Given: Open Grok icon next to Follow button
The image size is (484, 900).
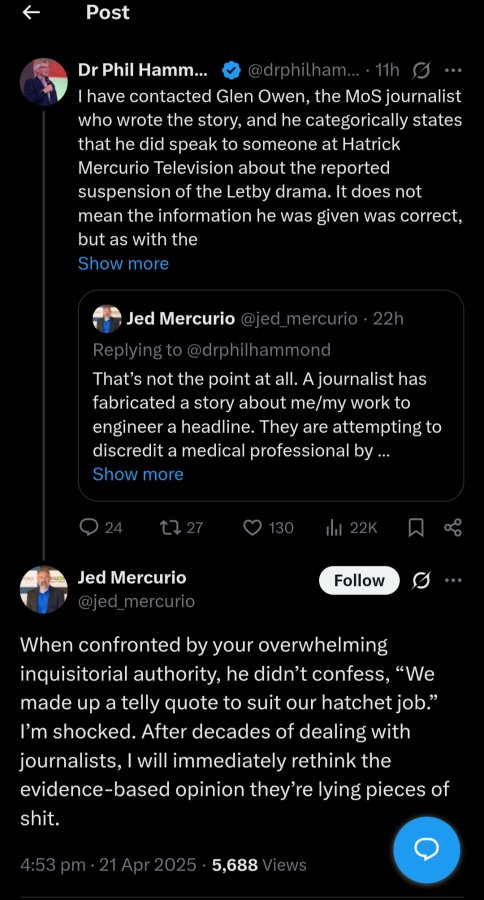Looking at the screenshot, I should click(x=422, y=580).
